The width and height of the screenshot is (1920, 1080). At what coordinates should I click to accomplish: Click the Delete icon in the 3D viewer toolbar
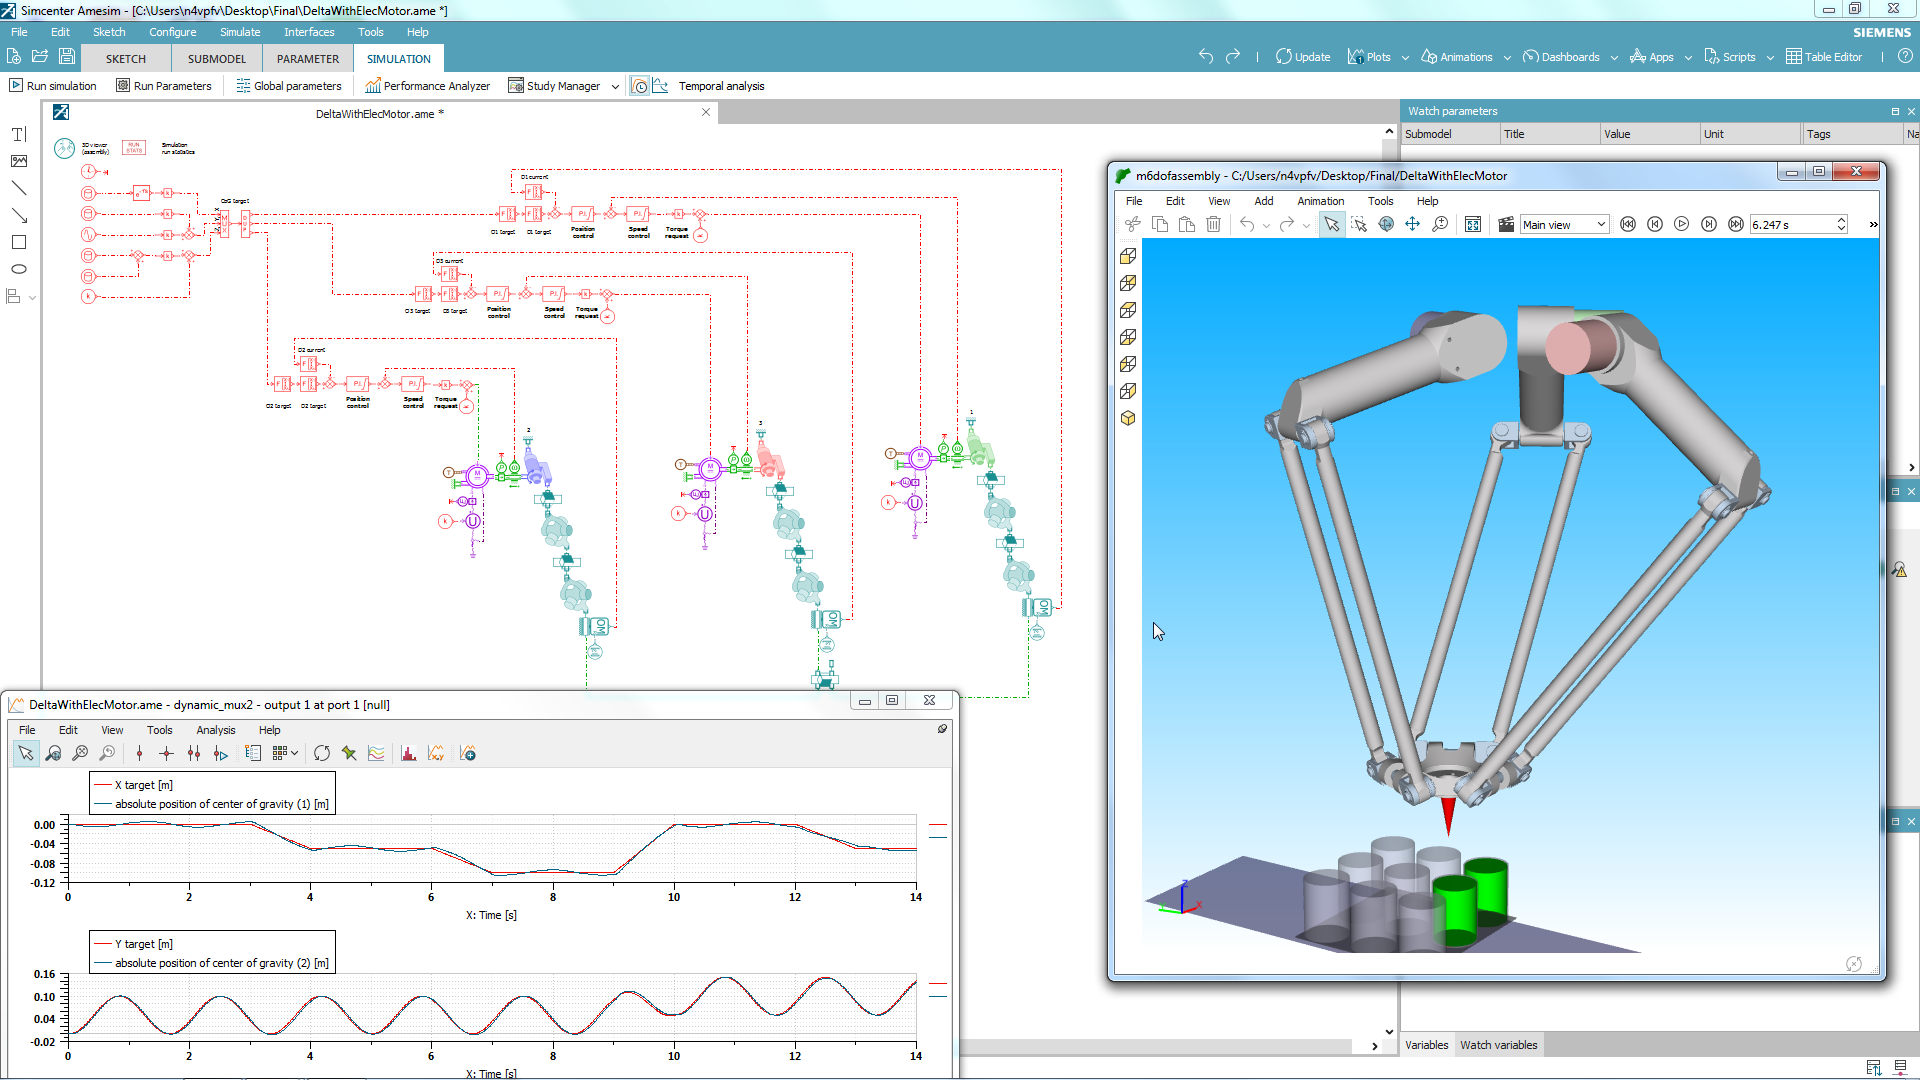click(1212, 224)
